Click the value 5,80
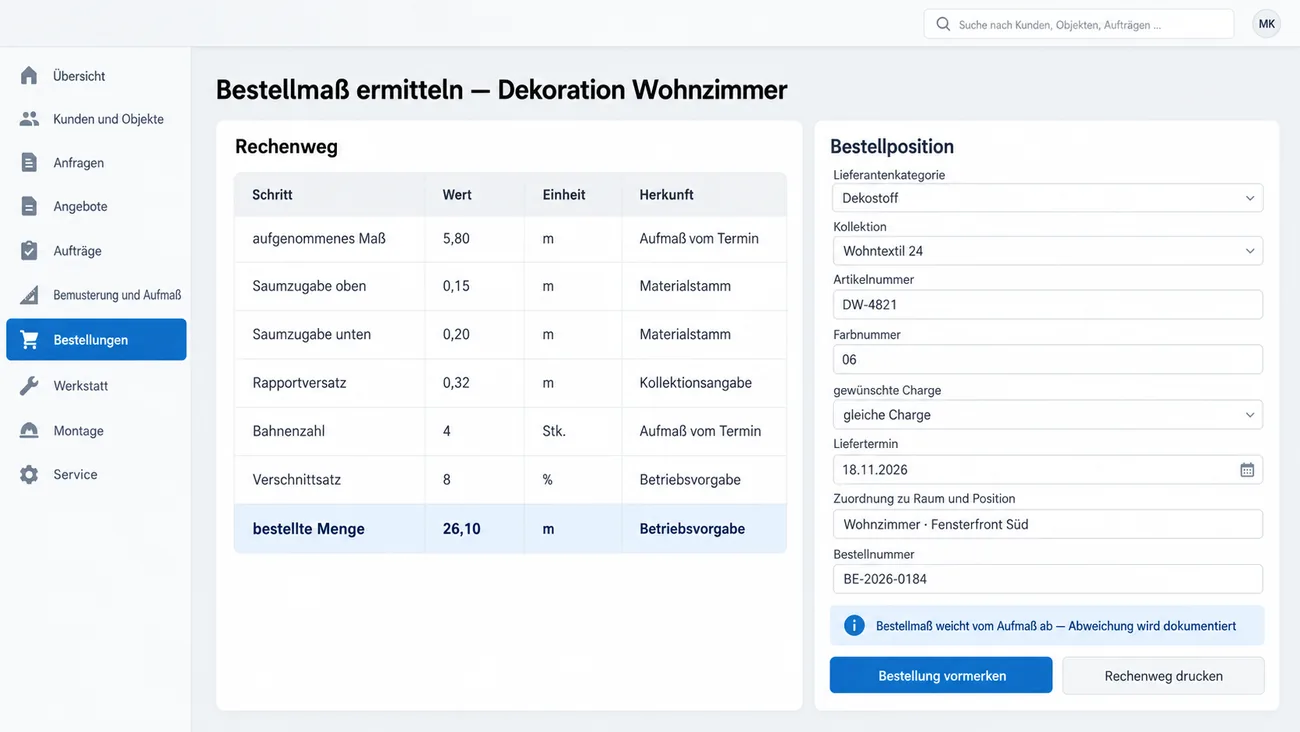Screen dimensions: 1300x732 (456, 238)
